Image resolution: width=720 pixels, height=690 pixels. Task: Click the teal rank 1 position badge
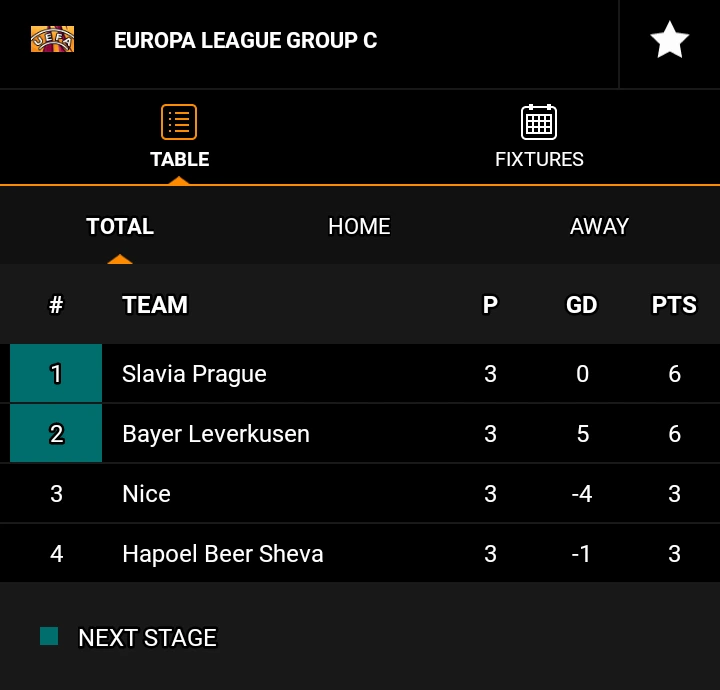[56, 374]
